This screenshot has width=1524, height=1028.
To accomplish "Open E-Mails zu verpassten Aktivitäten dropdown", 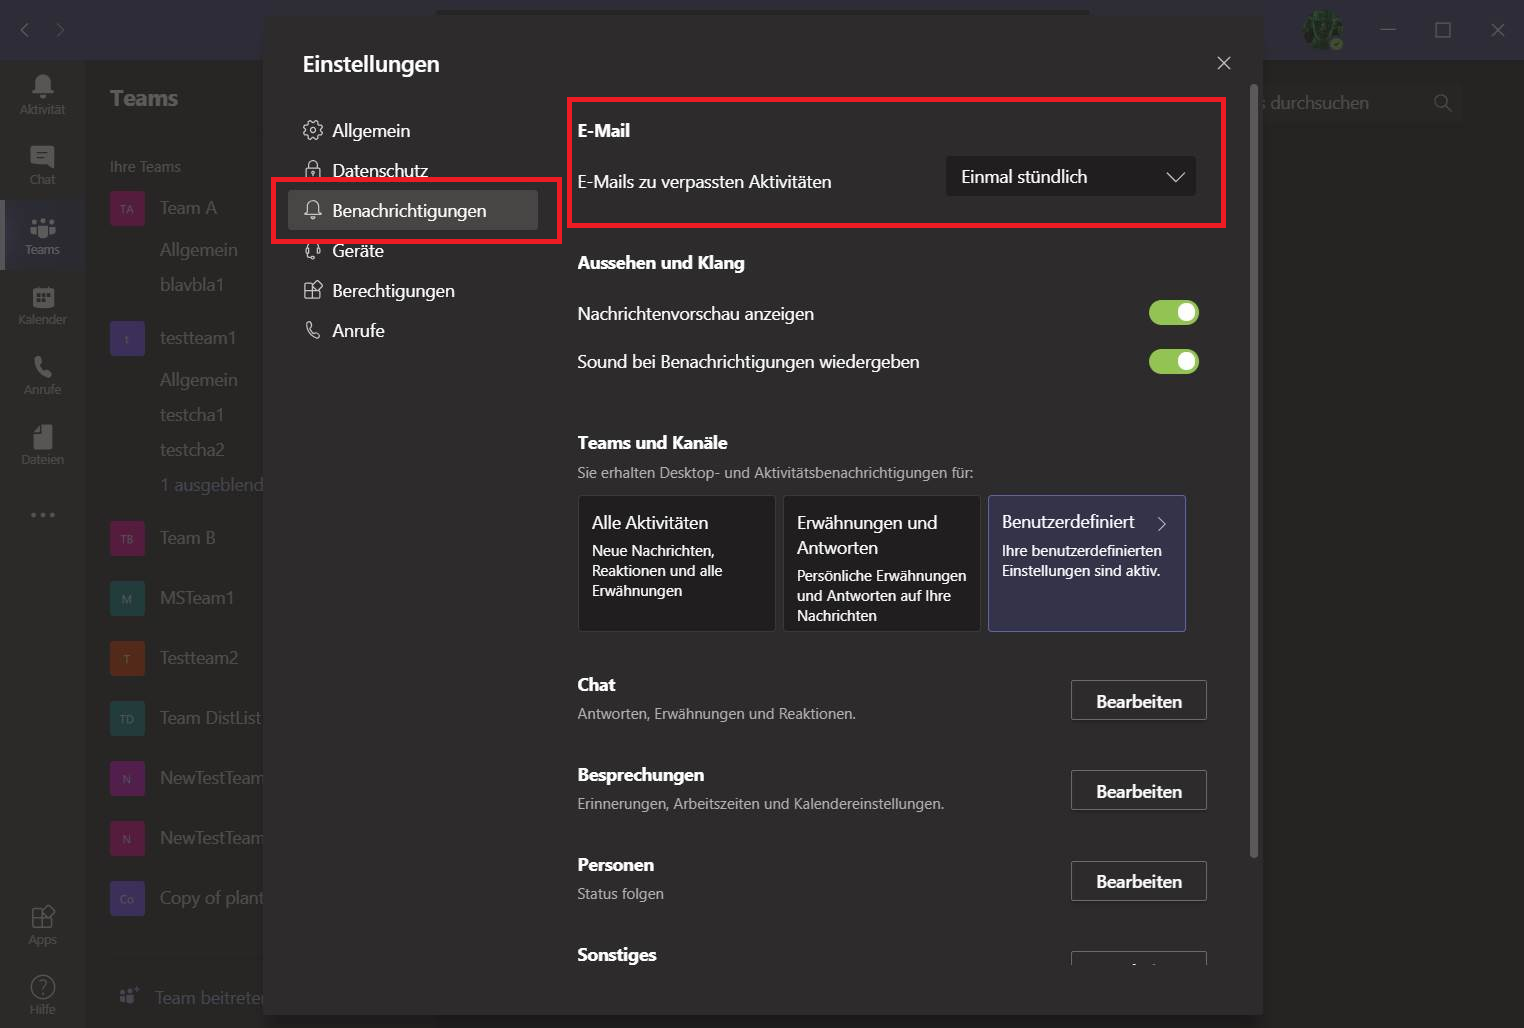I will (x=1070, y=176).
